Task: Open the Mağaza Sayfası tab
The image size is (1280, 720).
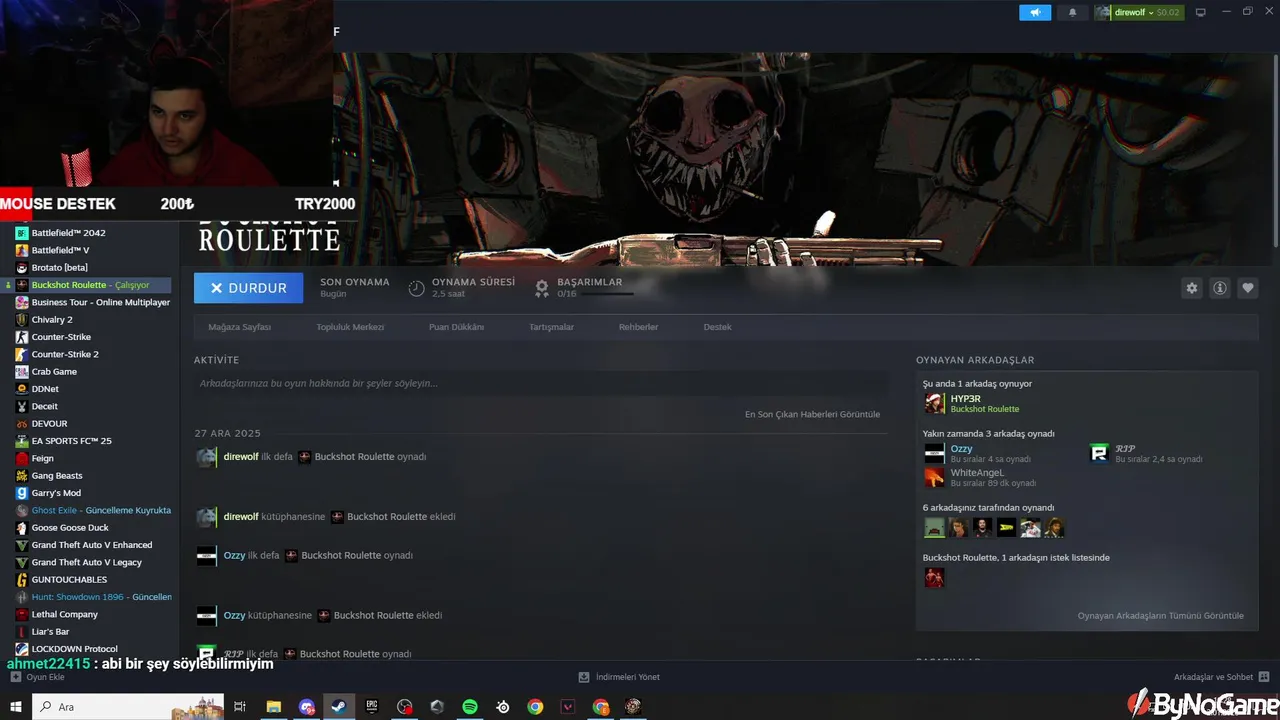Action: coord(240,327)
